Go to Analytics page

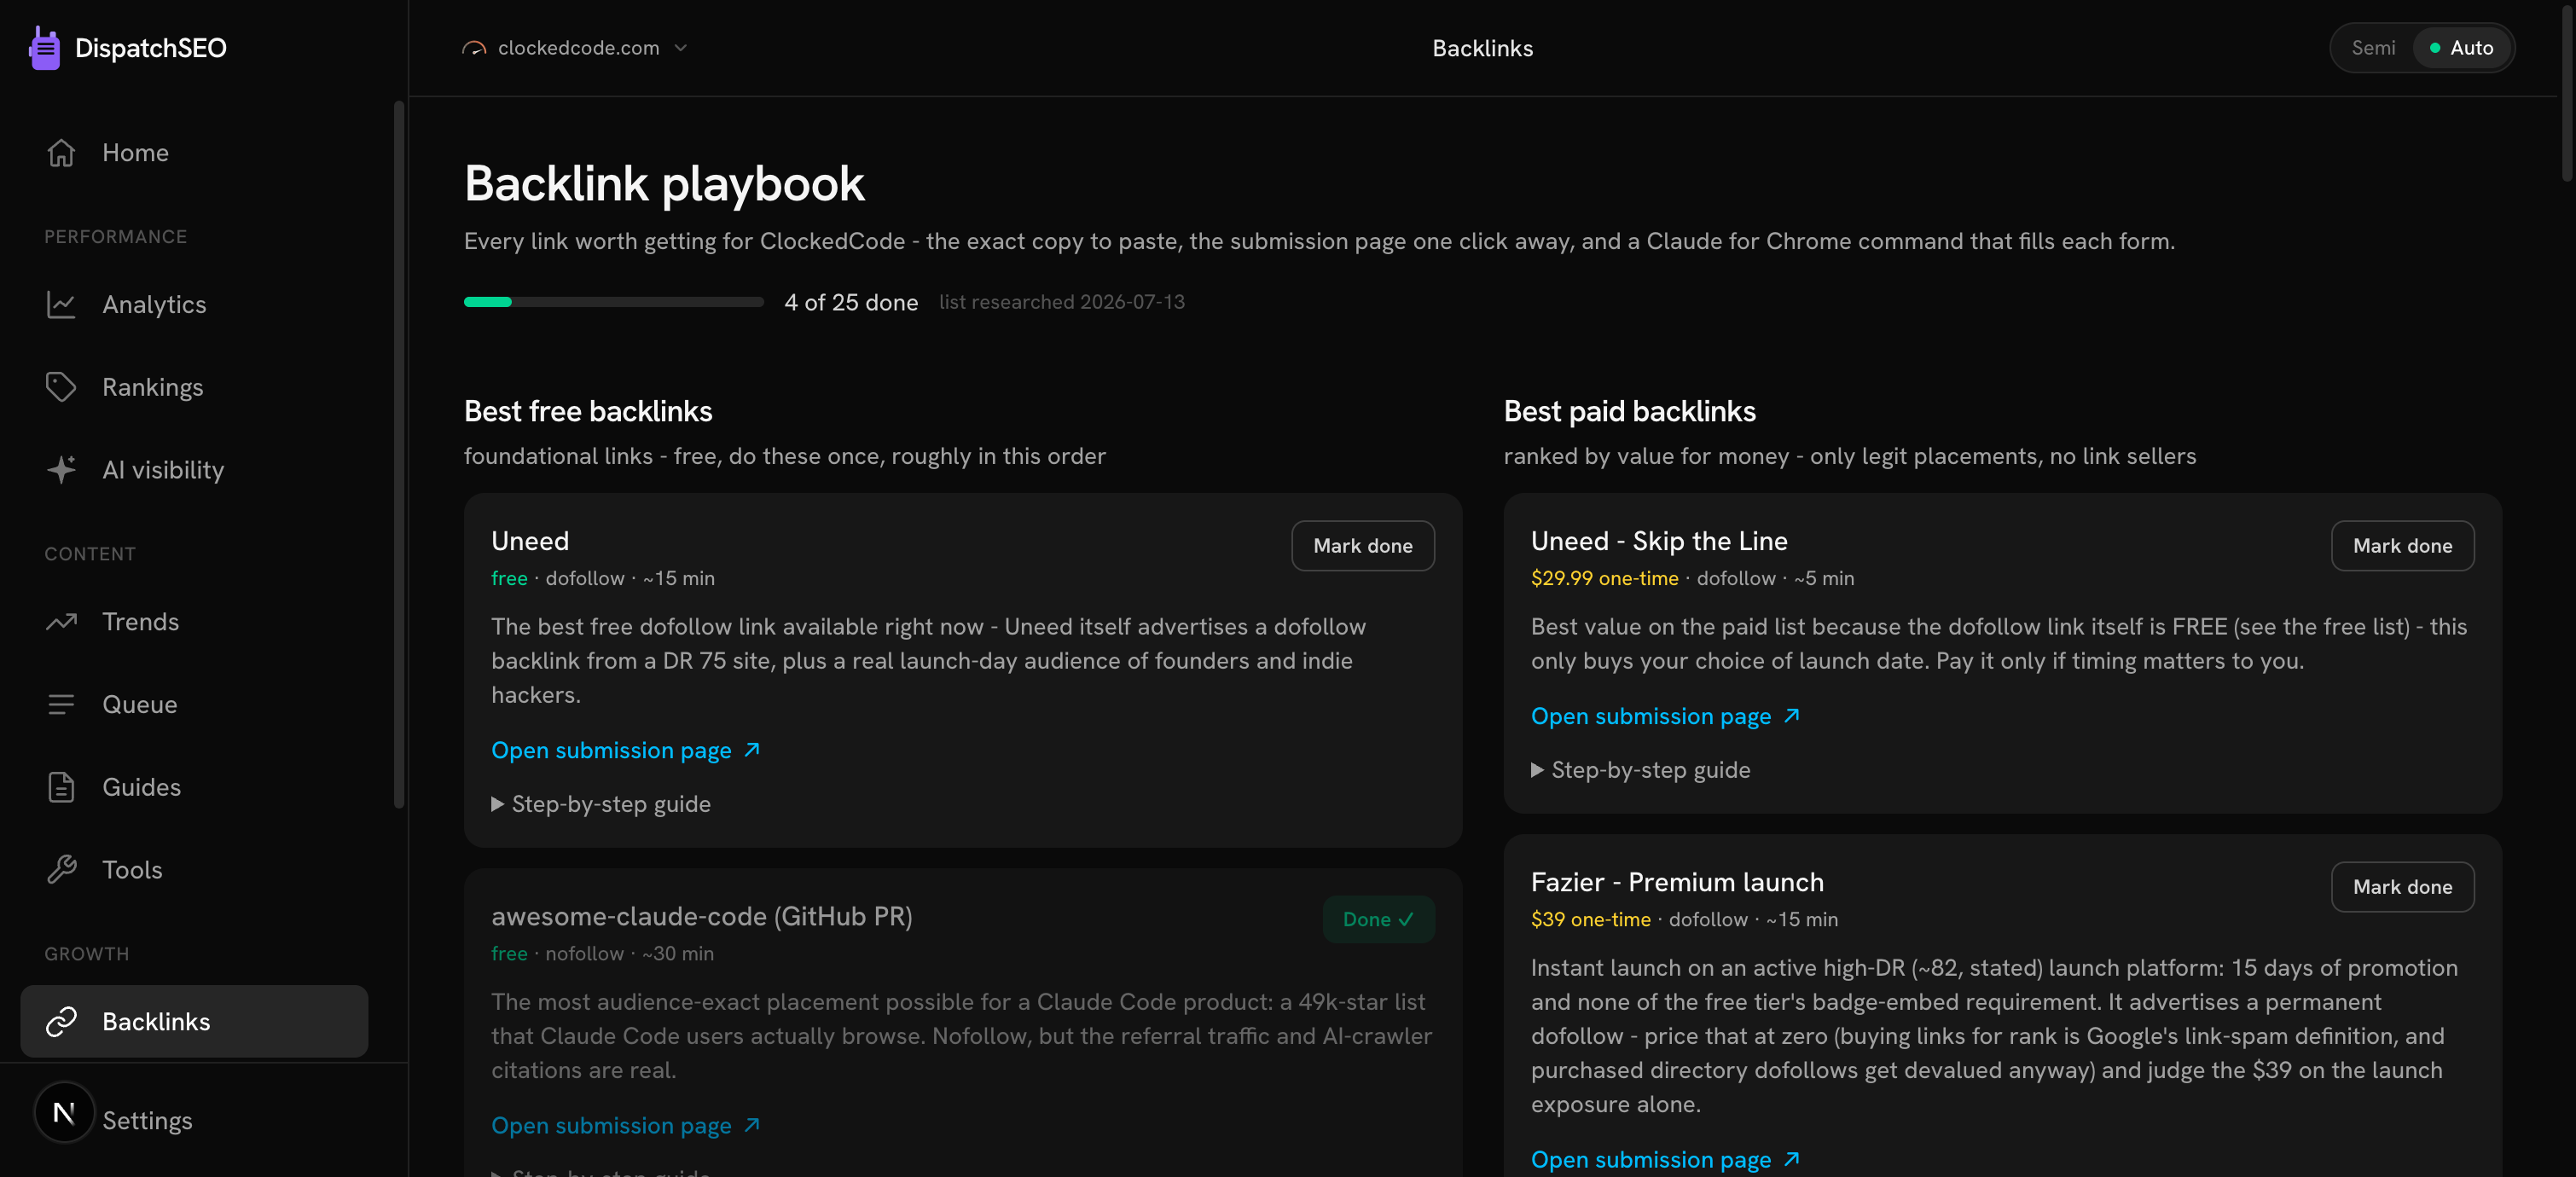[x=194, y=304]
